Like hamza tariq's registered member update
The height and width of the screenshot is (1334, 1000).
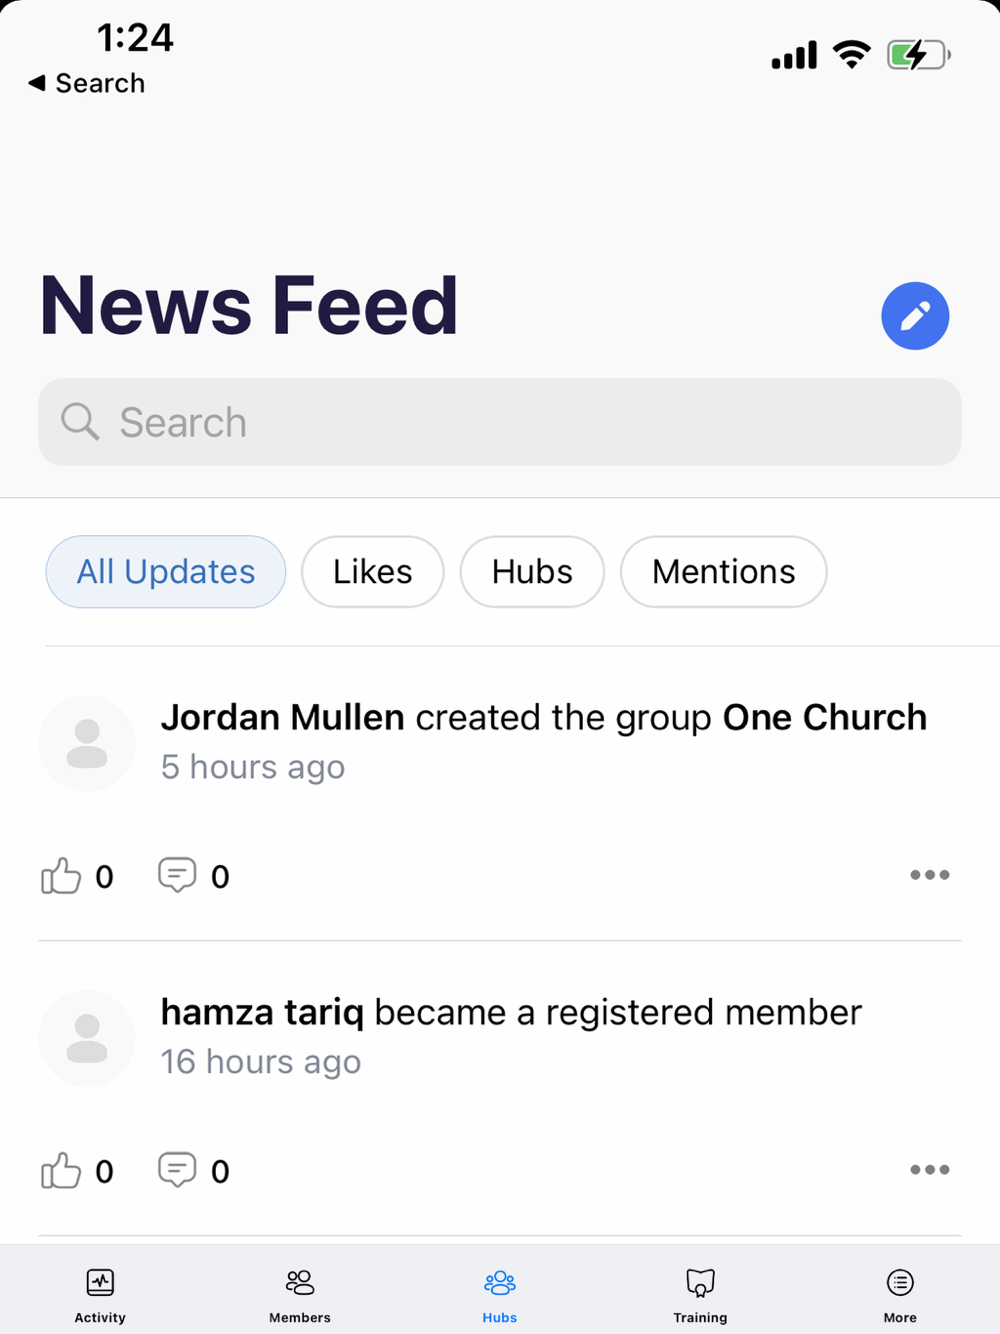point(61,1171)
